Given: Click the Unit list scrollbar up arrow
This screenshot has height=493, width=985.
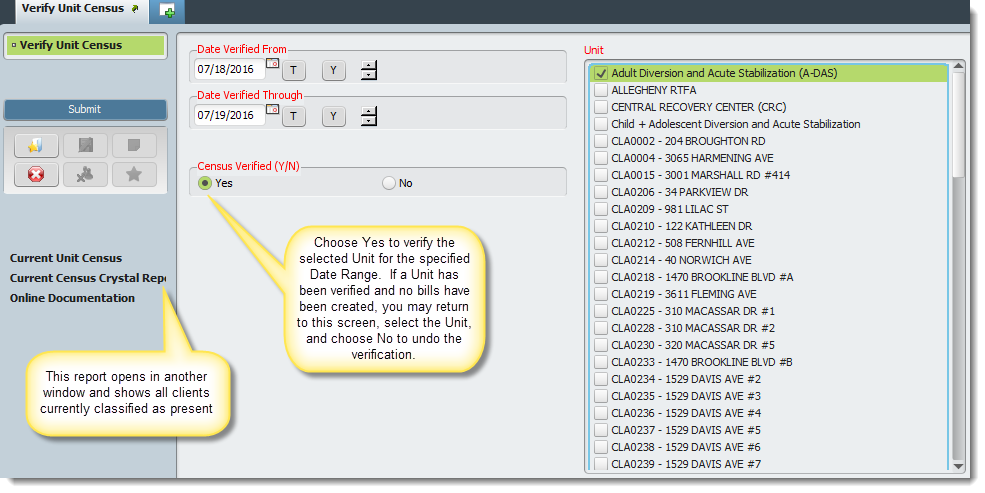Looking at the screenshot, I should [x=958, y=65].
